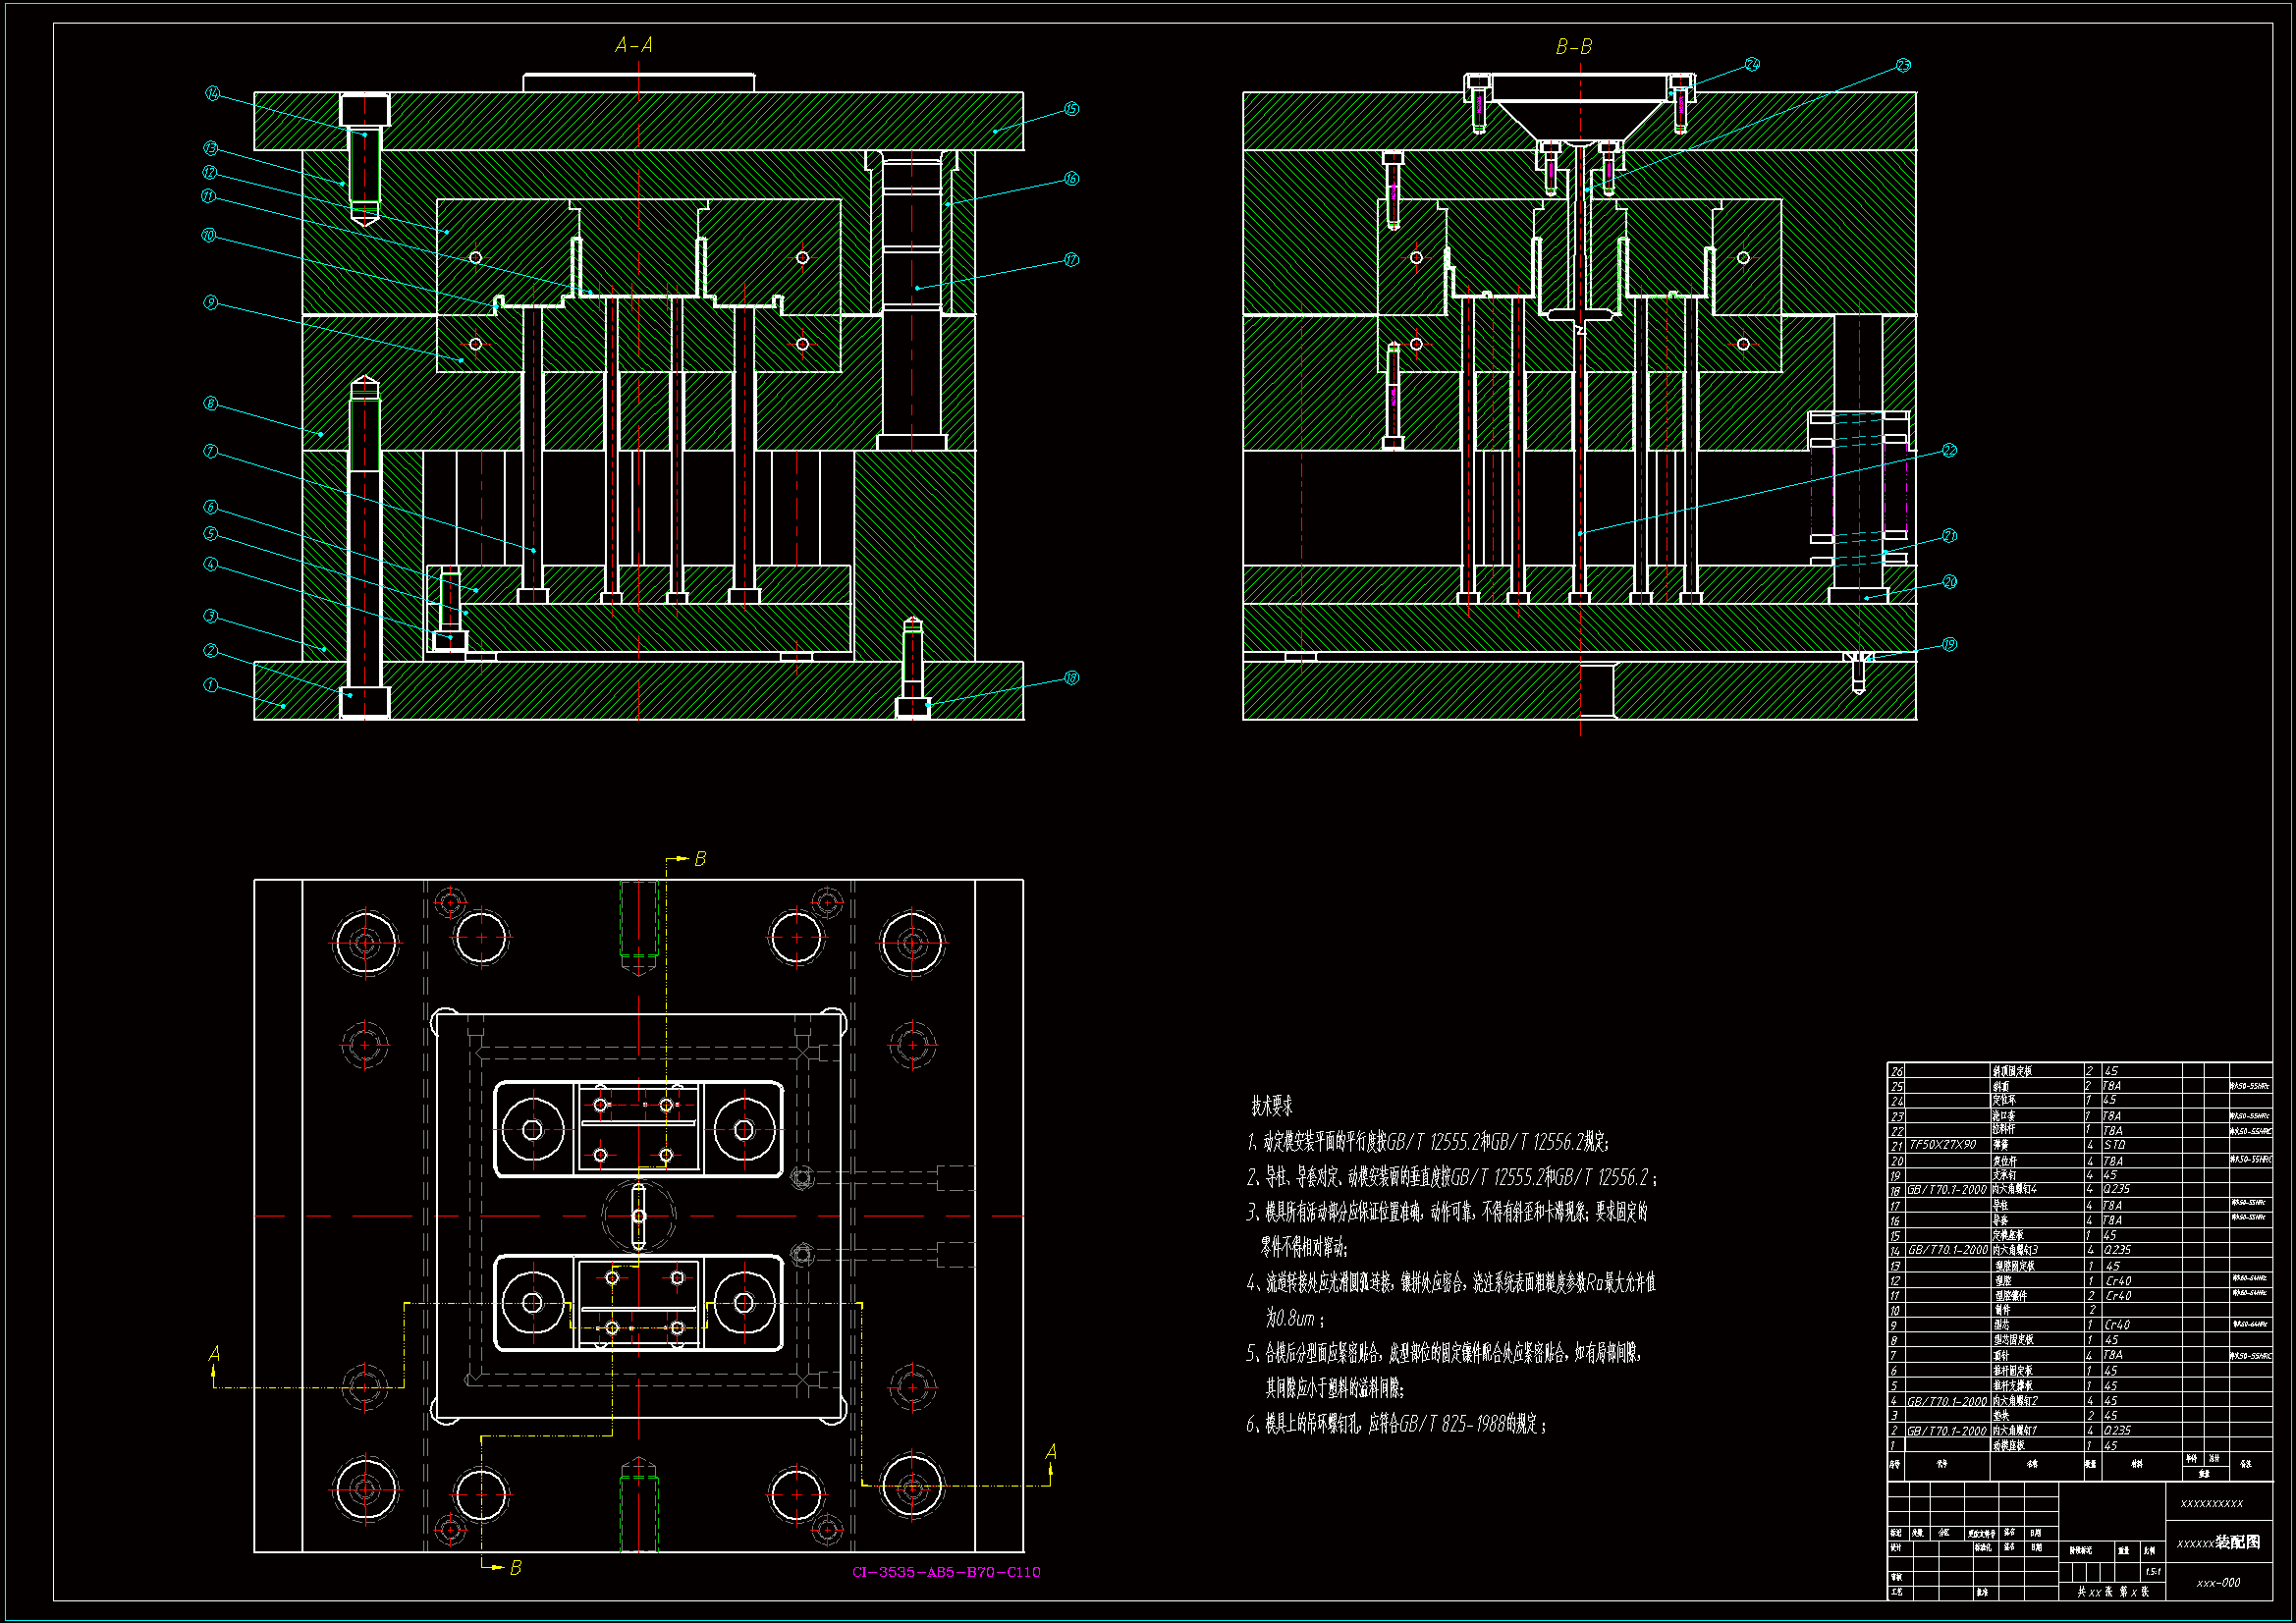Select balloon 18 near the bottom screw
Viewport: 2296px width, 1623px height.
coord(1071,678)
